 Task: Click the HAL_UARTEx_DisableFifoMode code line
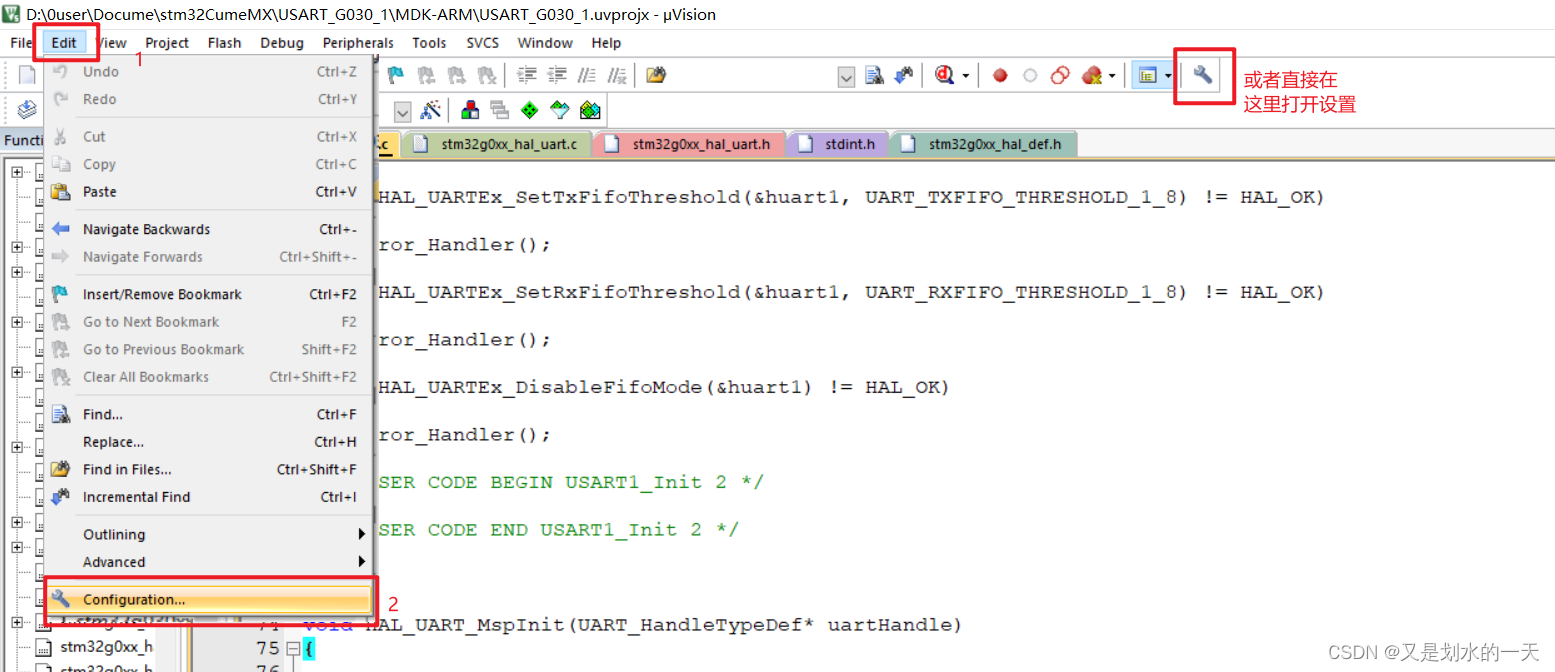pyautogui.click(x=662, y=387)
